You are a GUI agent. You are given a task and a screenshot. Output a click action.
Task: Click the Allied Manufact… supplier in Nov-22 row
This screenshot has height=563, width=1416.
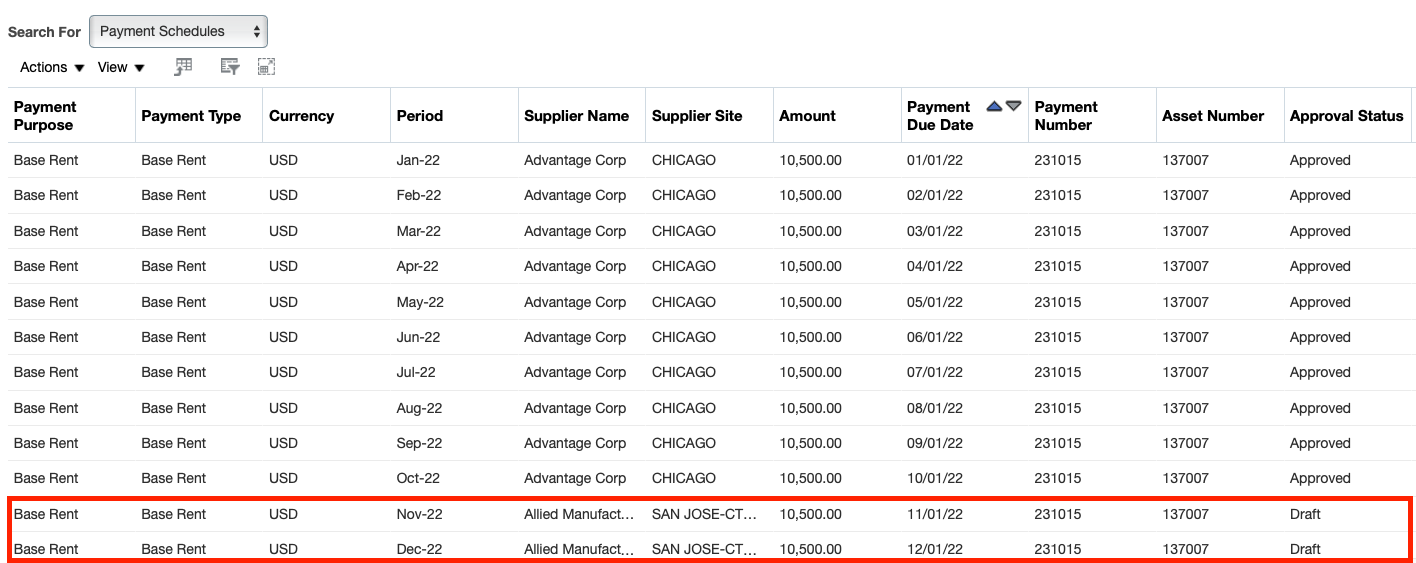(x=578, y=514)
